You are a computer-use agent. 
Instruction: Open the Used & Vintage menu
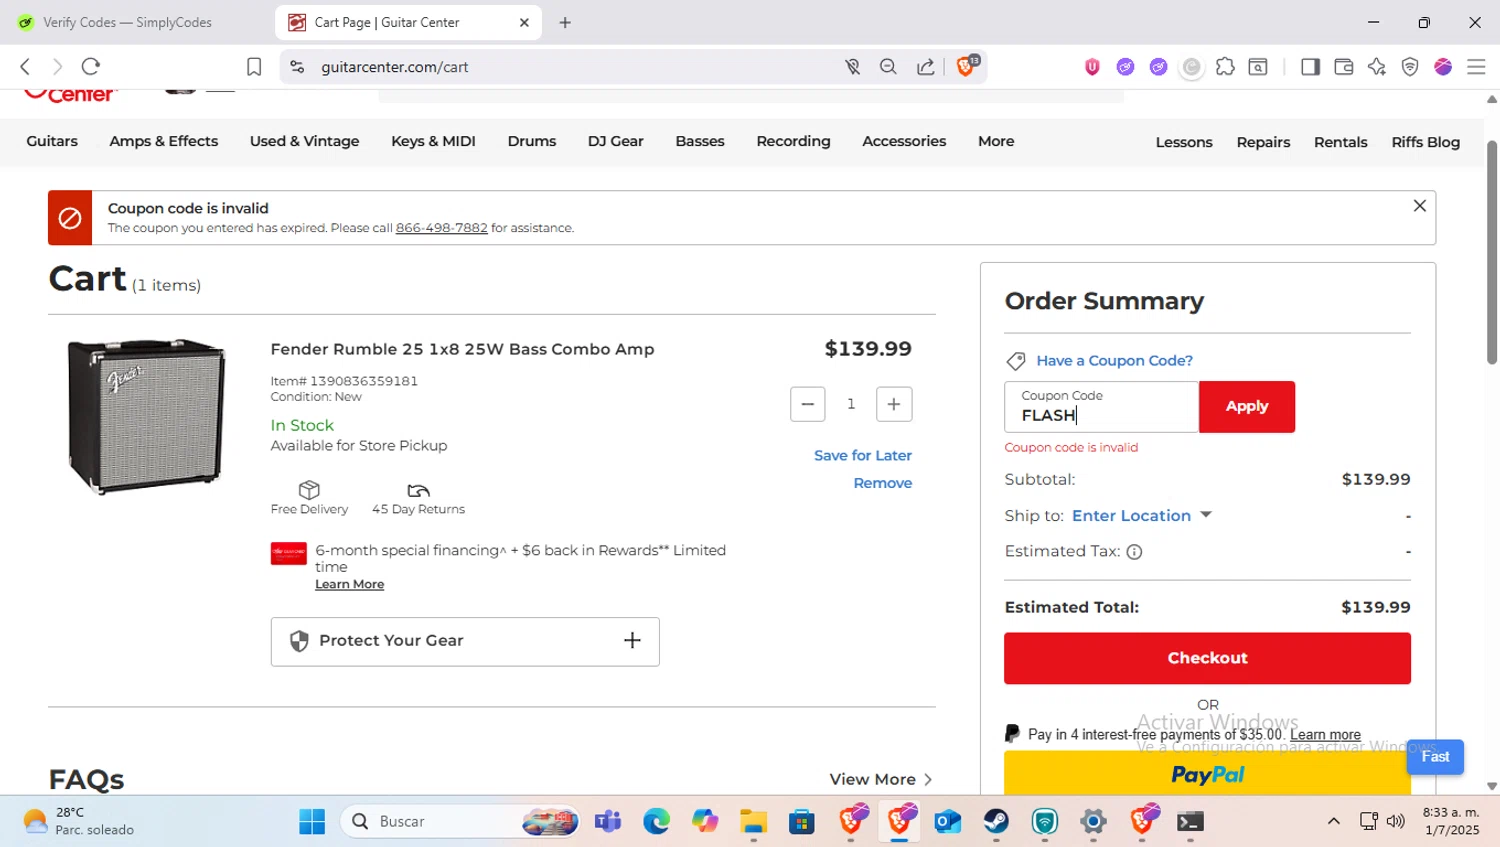click(304, 141)
